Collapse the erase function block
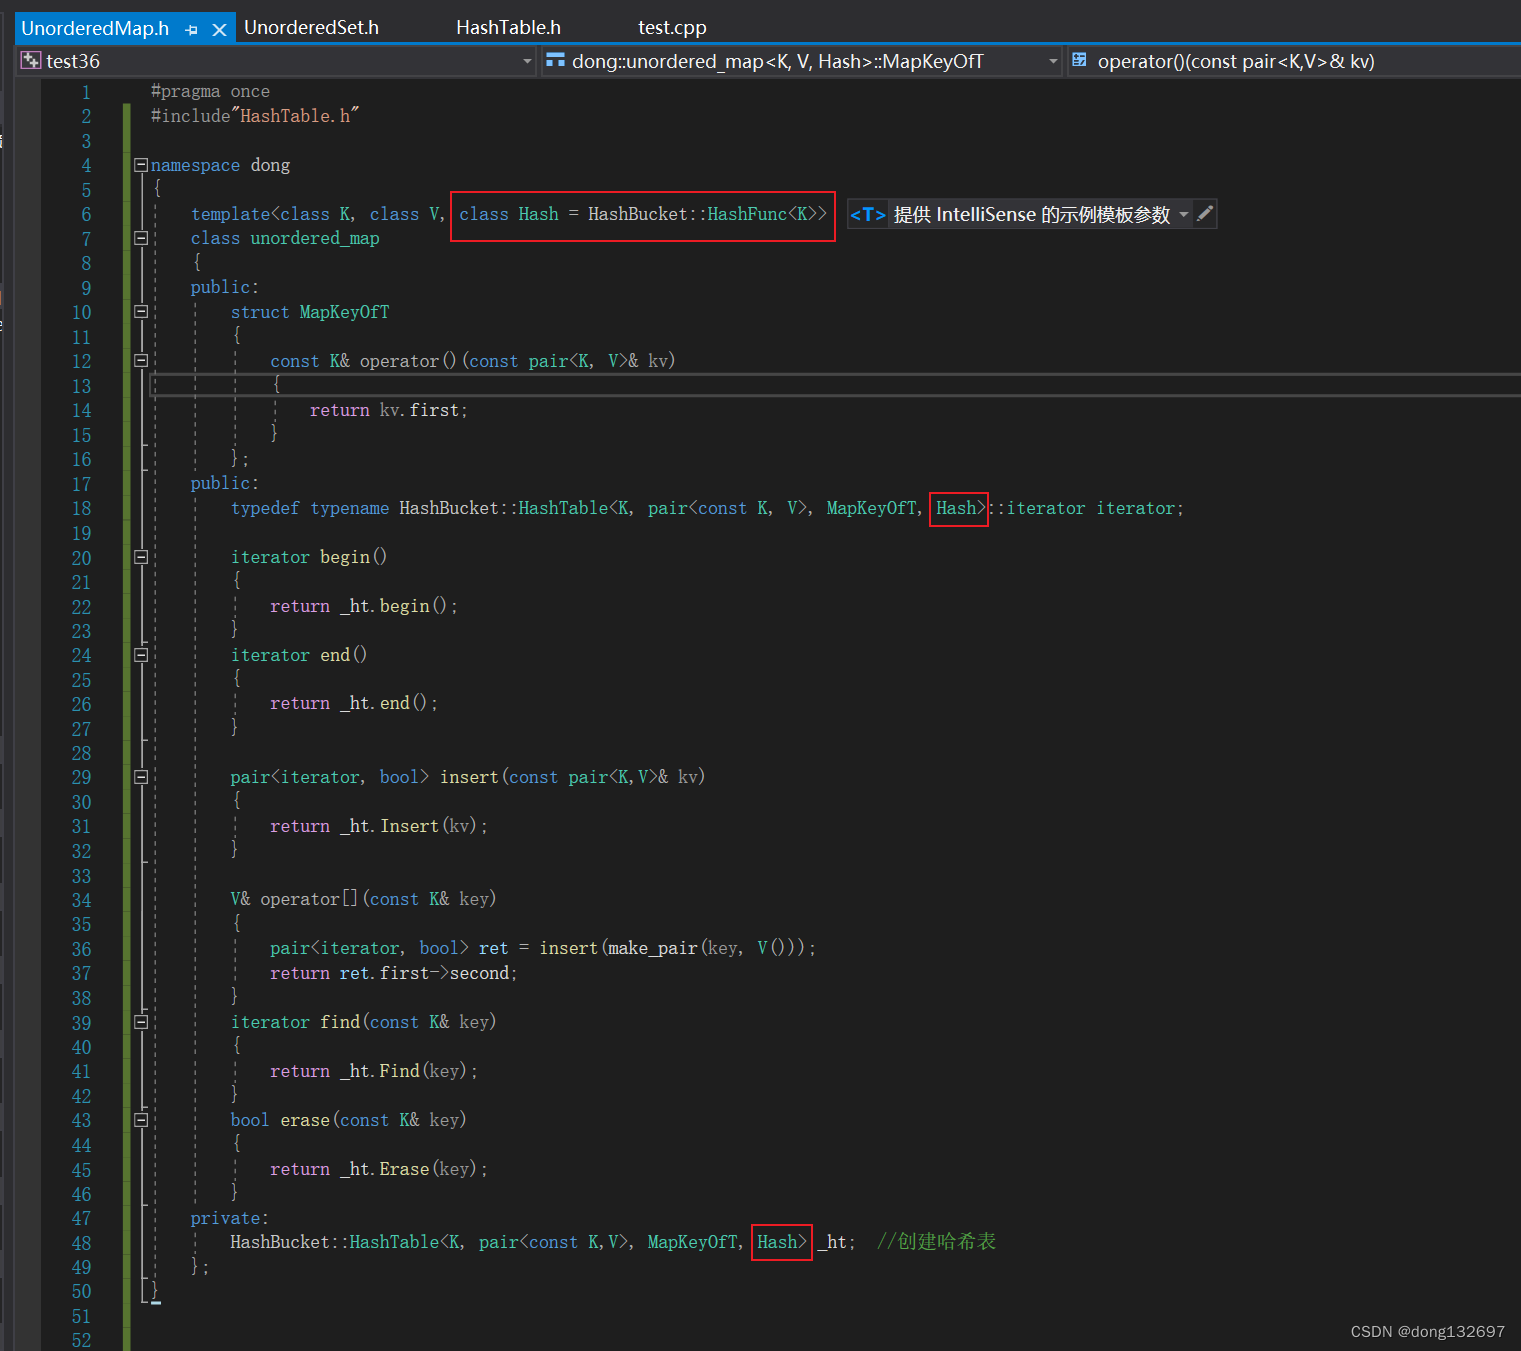This screenshot has height=1351, width=1521. (141, 1120)
